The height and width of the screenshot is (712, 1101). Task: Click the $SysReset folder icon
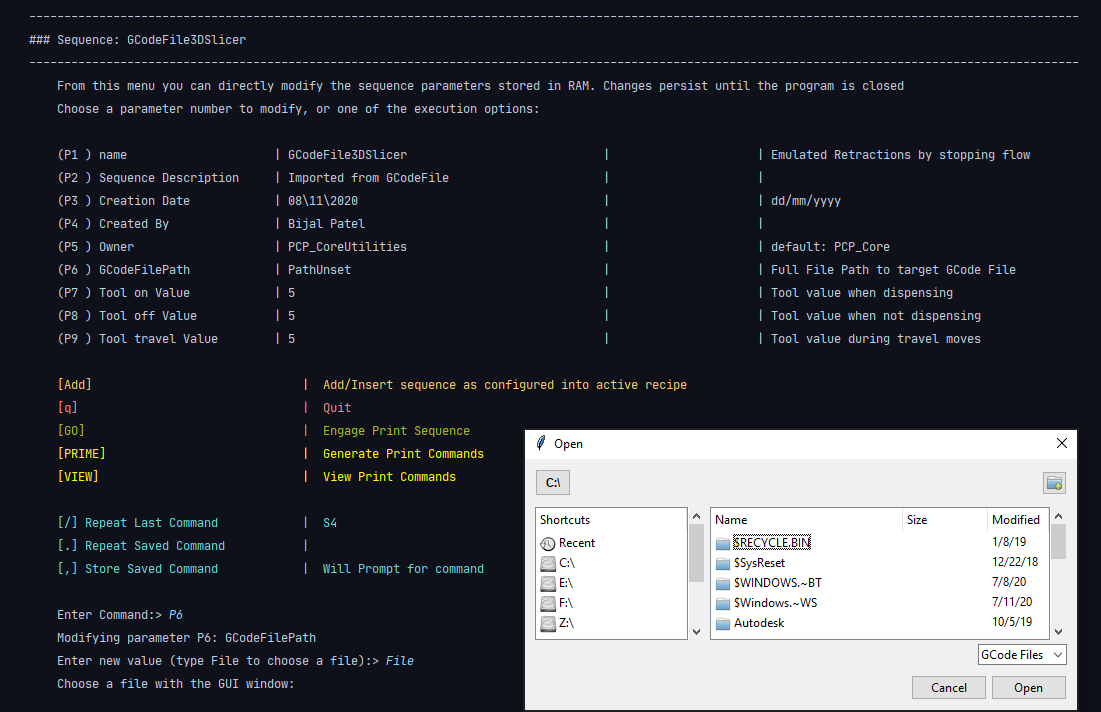click(723, 563)
